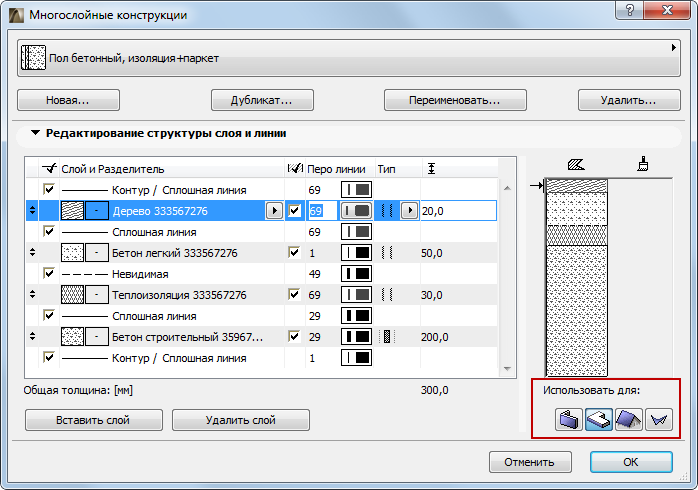This screenshot has width=698, height=490.
Task: Toggle bottom Контур separator checkbox
Action: coord(49,357)
